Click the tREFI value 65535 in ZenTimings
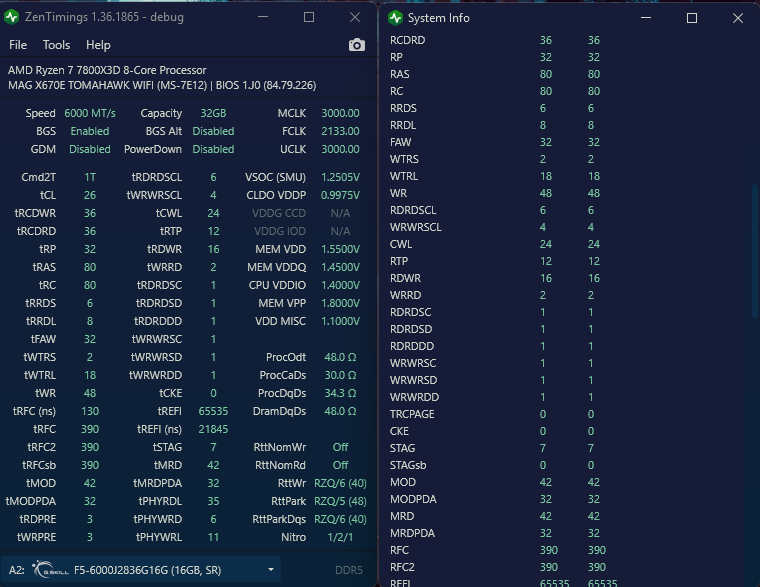This screenshot has height=587, width=760. click(x=213, y=411)
